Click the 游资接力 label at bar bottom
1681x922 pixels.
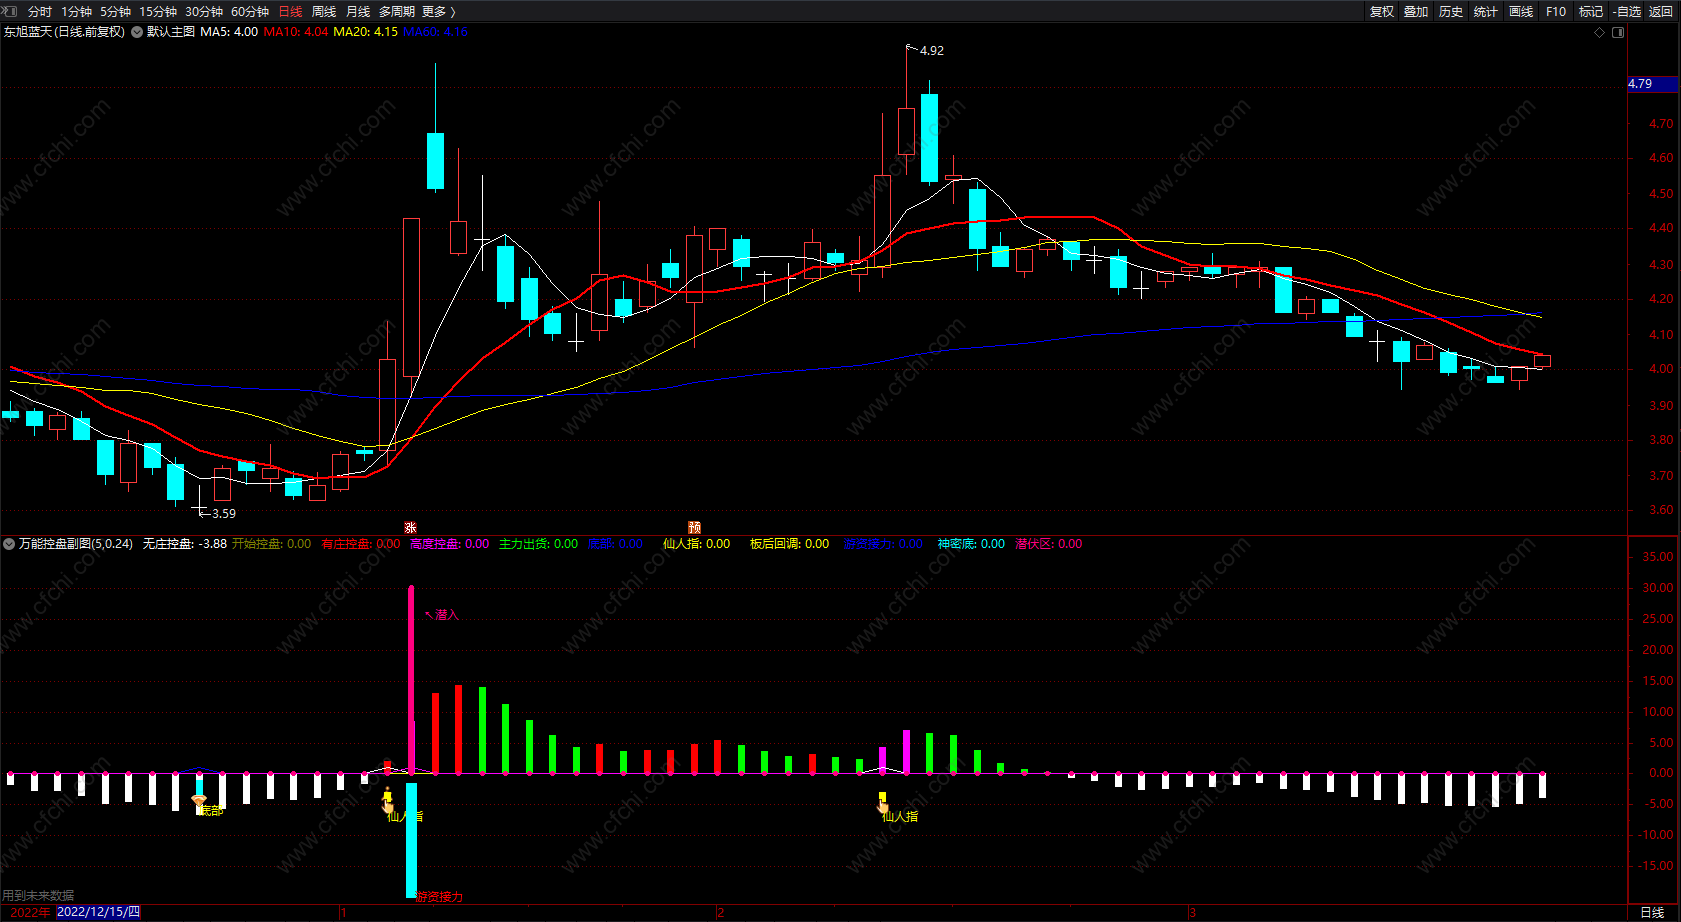(440, 897)
